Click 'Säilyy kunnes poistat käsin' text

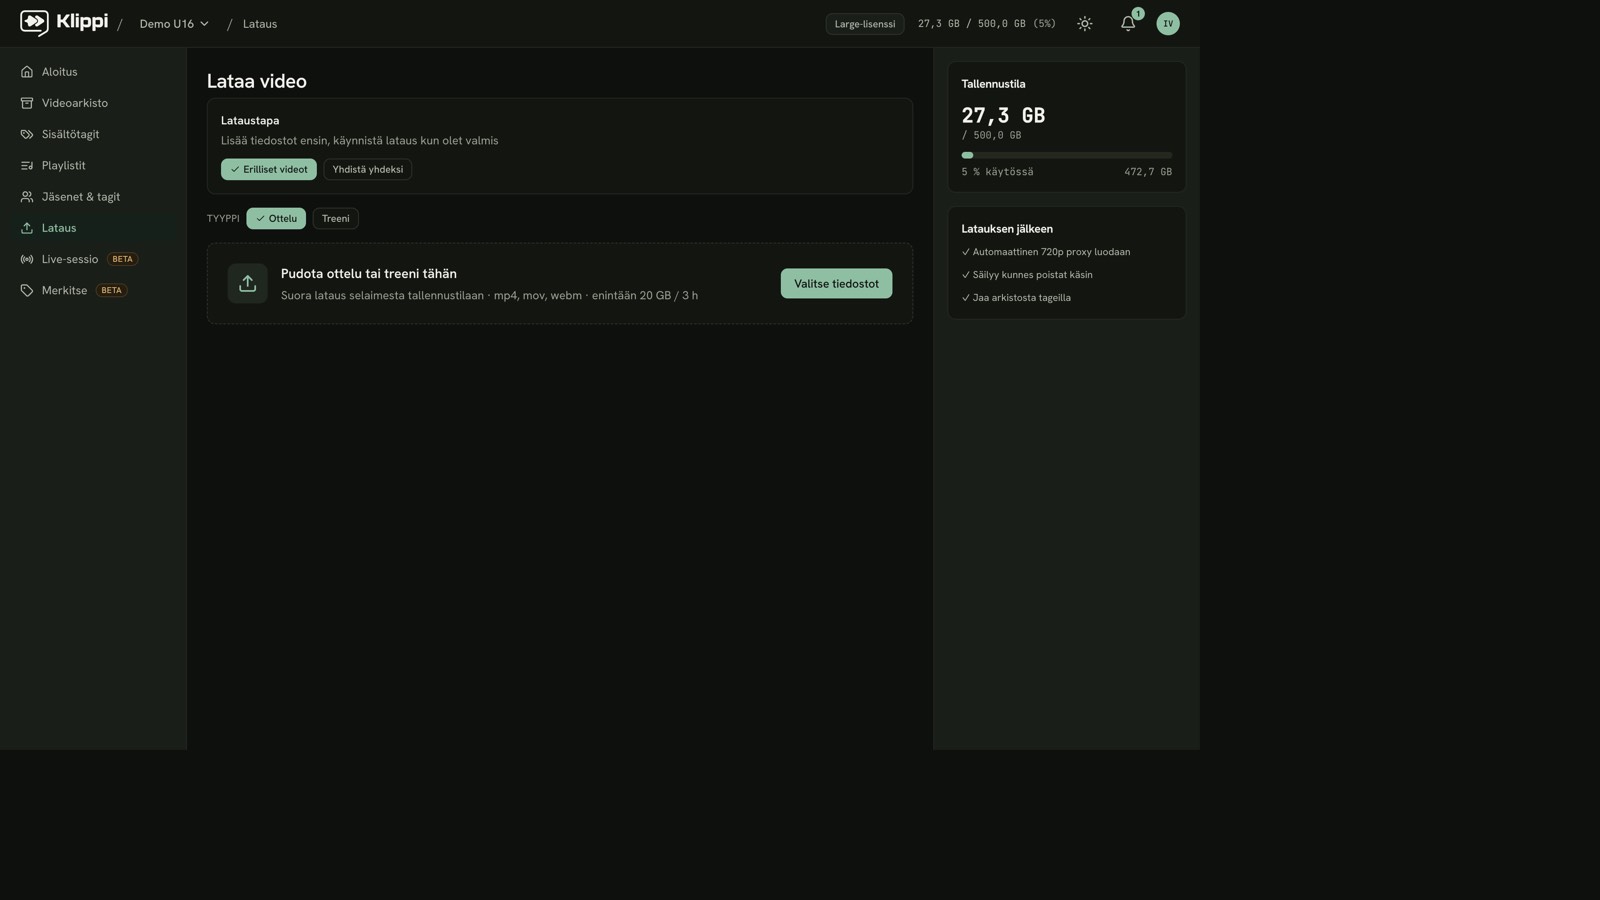click(x=1032, y=275)
